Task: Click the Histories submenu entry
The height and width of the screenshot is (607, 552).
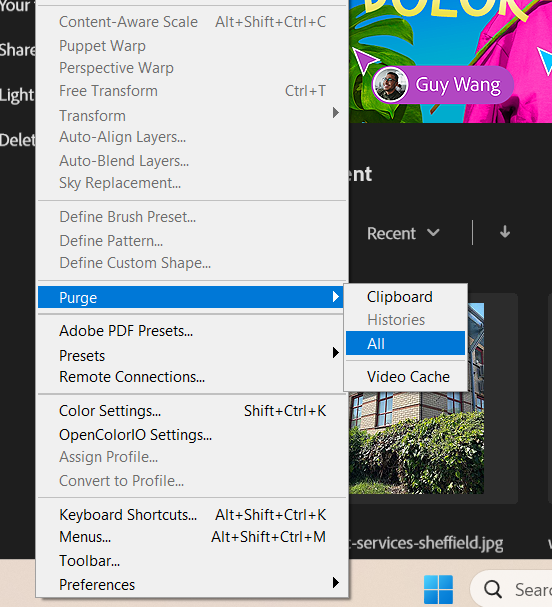Action: coord(405,320)
